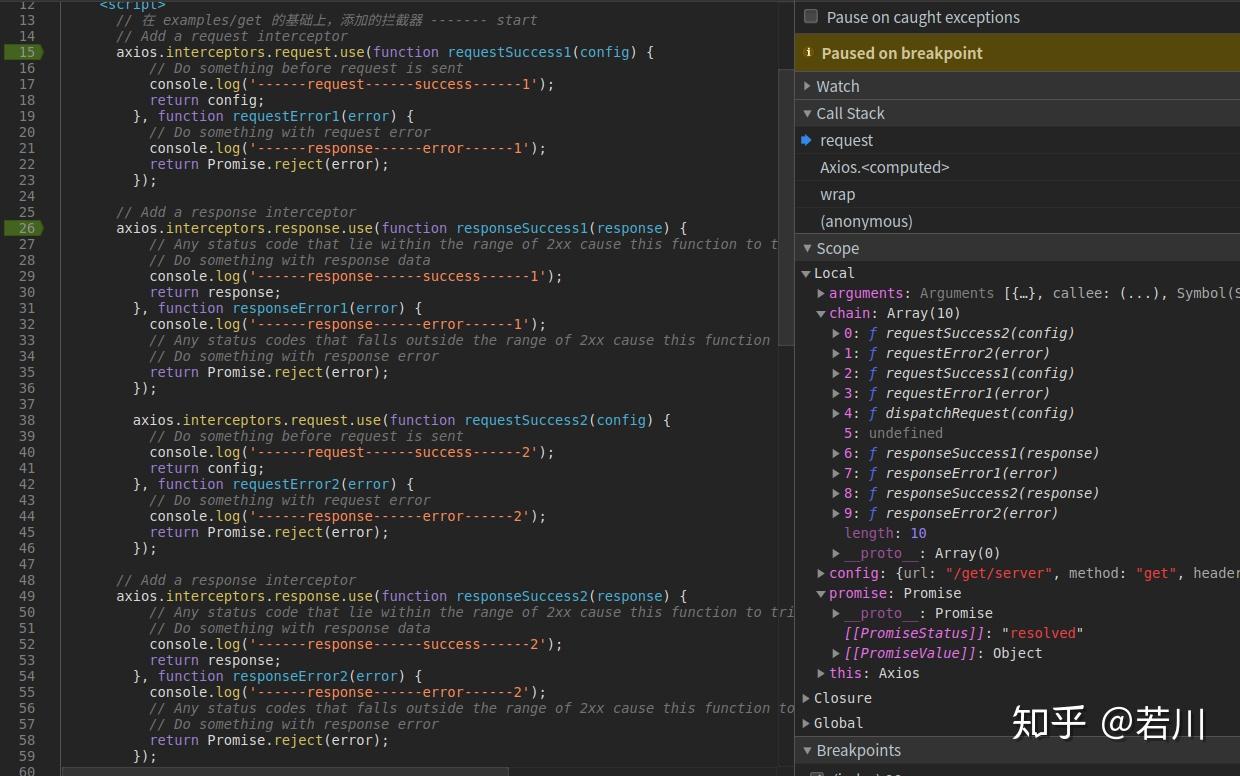Expand the this: Axios entry
The height and width of the screenshot is (776, 1240).
click(821, 673)
